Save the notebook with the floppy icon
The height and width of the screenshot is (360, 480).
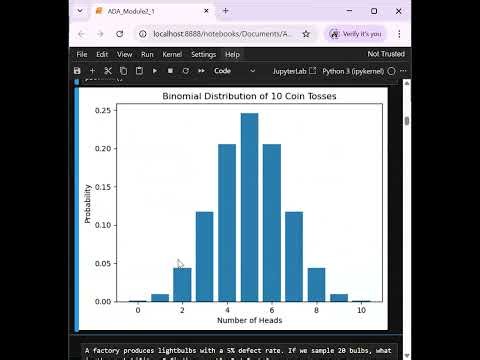(x=77, y=71)
